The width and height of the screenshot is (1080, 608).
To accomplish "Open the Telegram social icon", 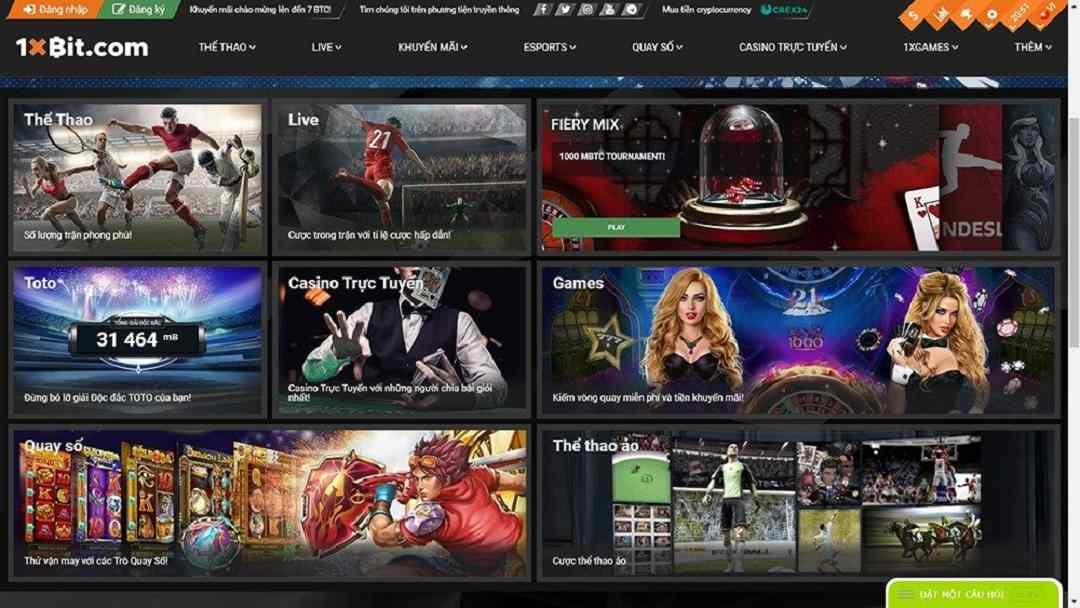I will tap(632, 10).
